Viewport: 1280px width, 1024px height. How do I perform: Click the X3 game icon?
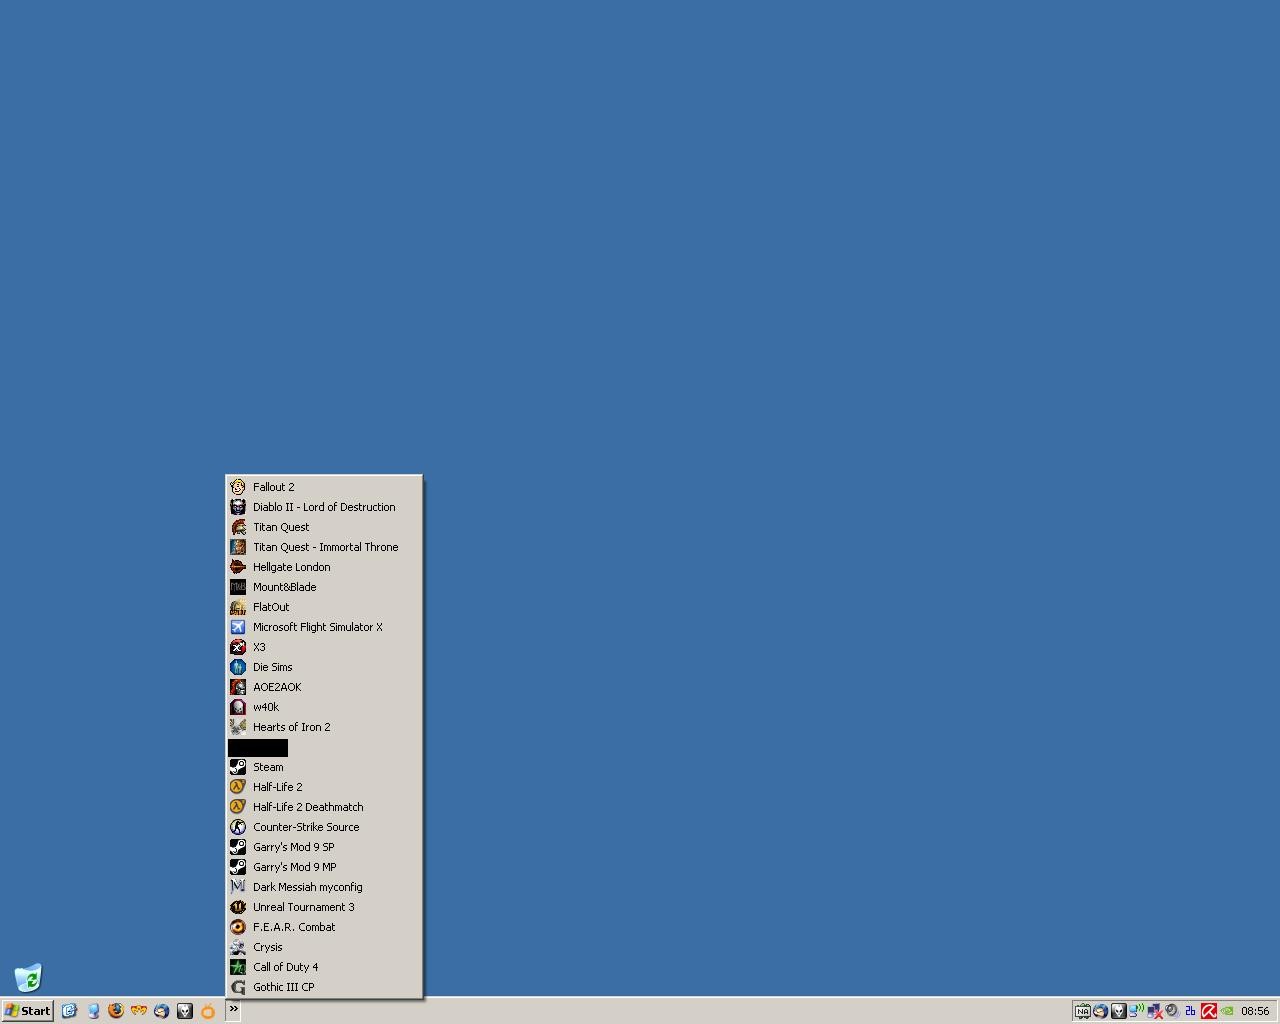tap(238, 647)
